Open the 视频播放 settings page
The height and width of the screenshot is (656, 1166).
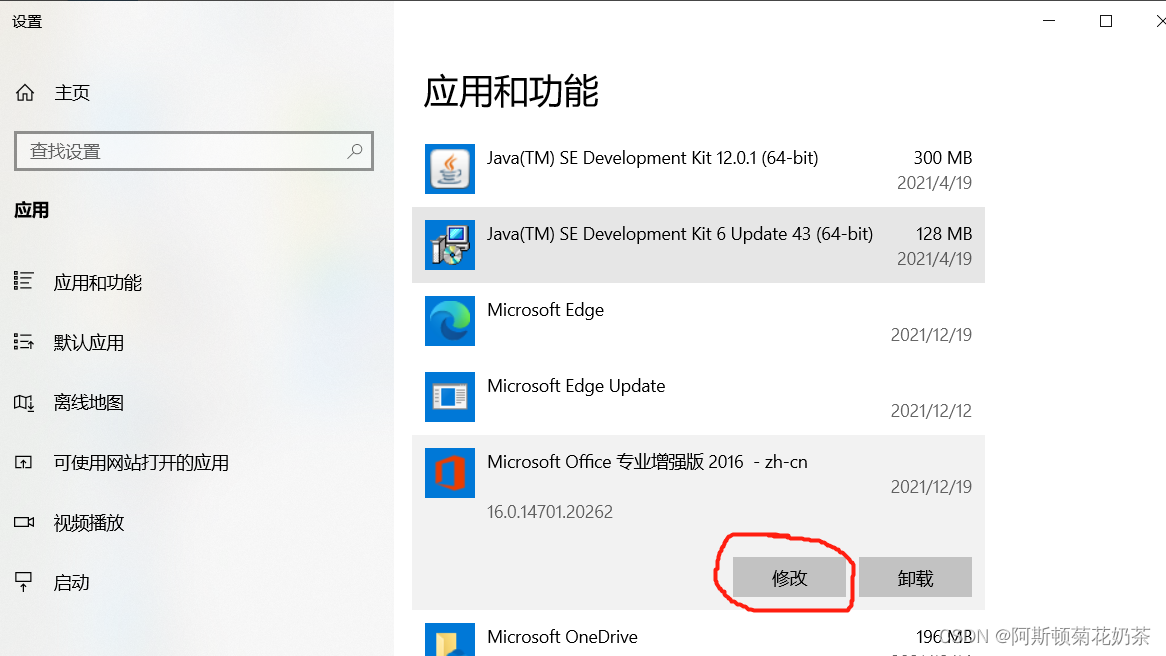coord(88,523)
